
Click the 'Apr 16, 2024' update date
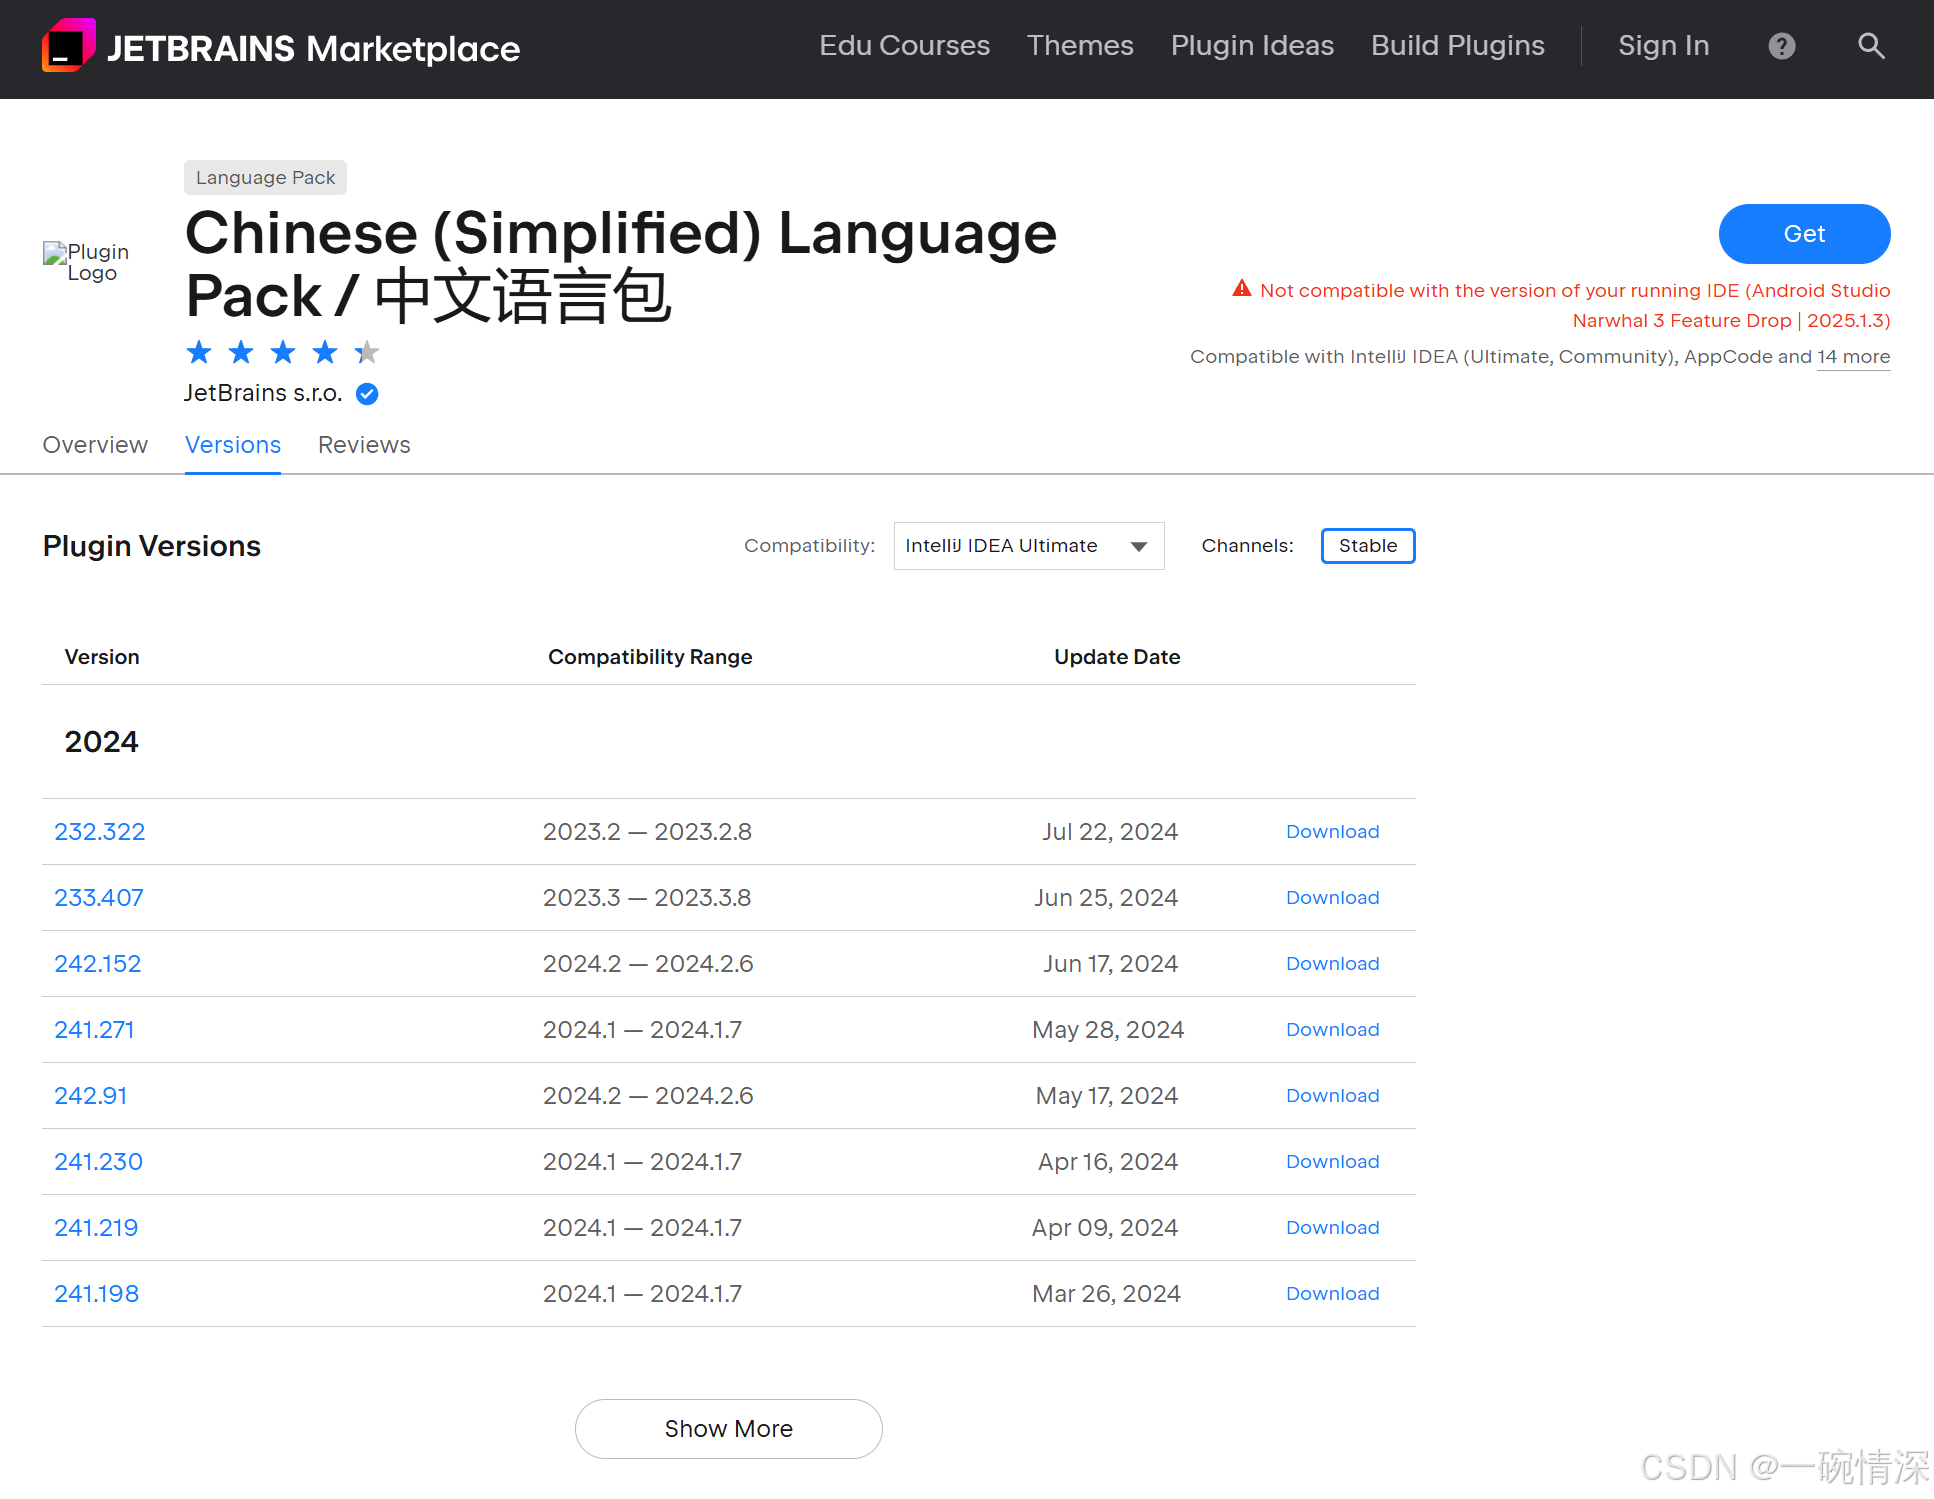1108,1162
